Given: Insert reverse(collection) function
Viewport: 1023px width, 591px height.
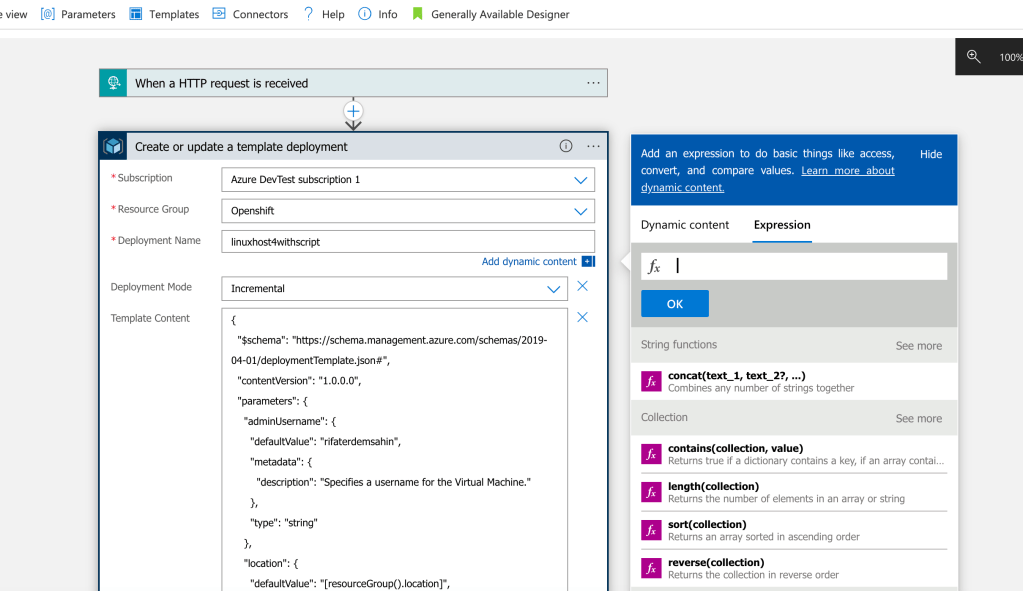Looking at the screenshot, I should coord(794,568).
